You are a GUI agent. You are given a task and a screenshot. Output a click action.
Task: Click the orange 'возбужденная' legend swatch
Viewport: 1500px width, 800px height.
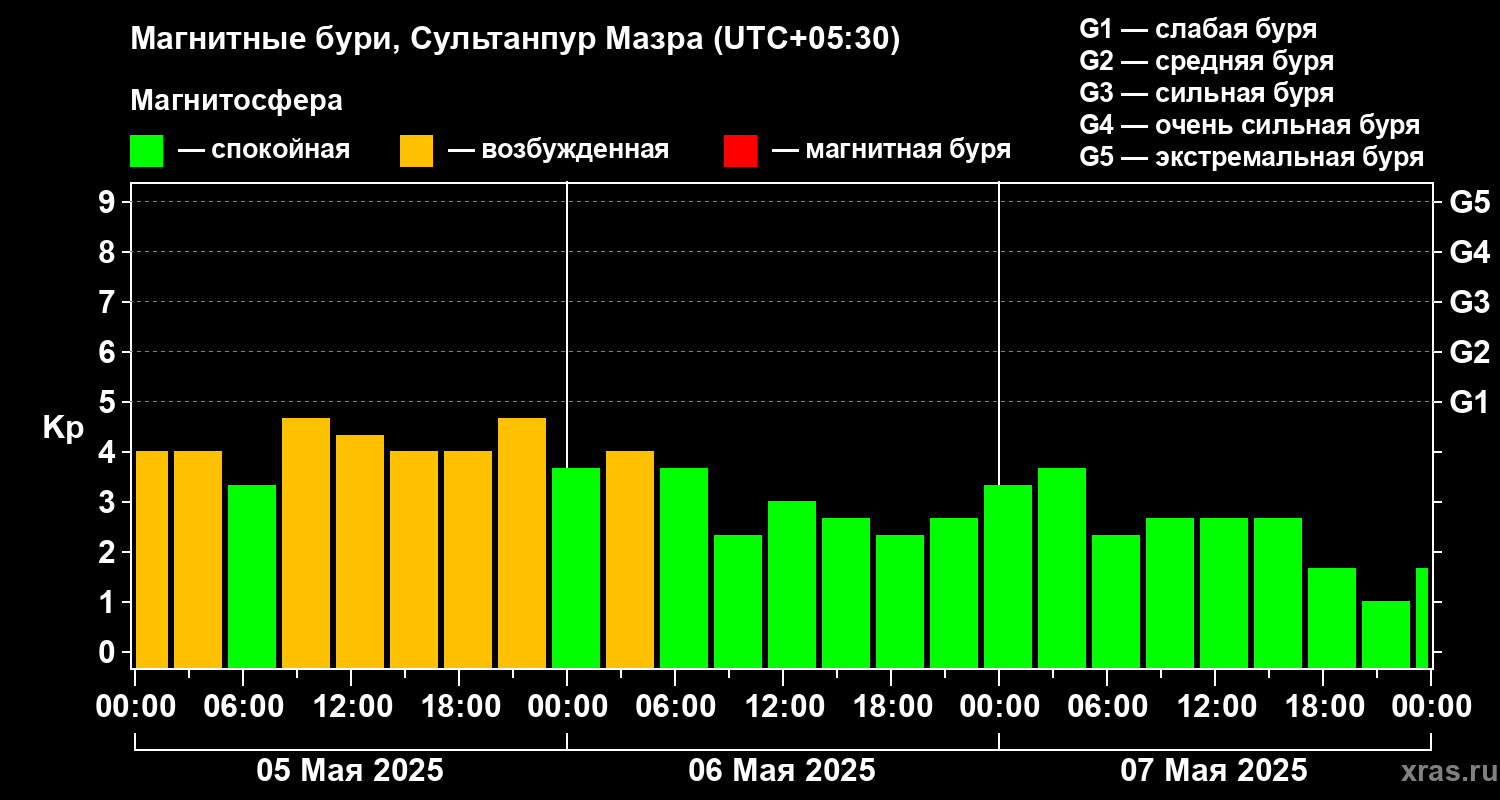coord(416,151)
